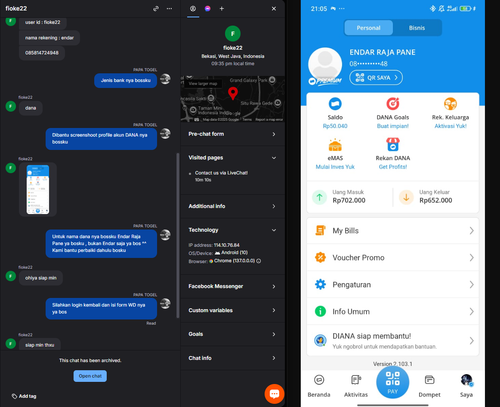Select the Messenger app tab icon
The image size is (500, 407).
pos(208,9)
